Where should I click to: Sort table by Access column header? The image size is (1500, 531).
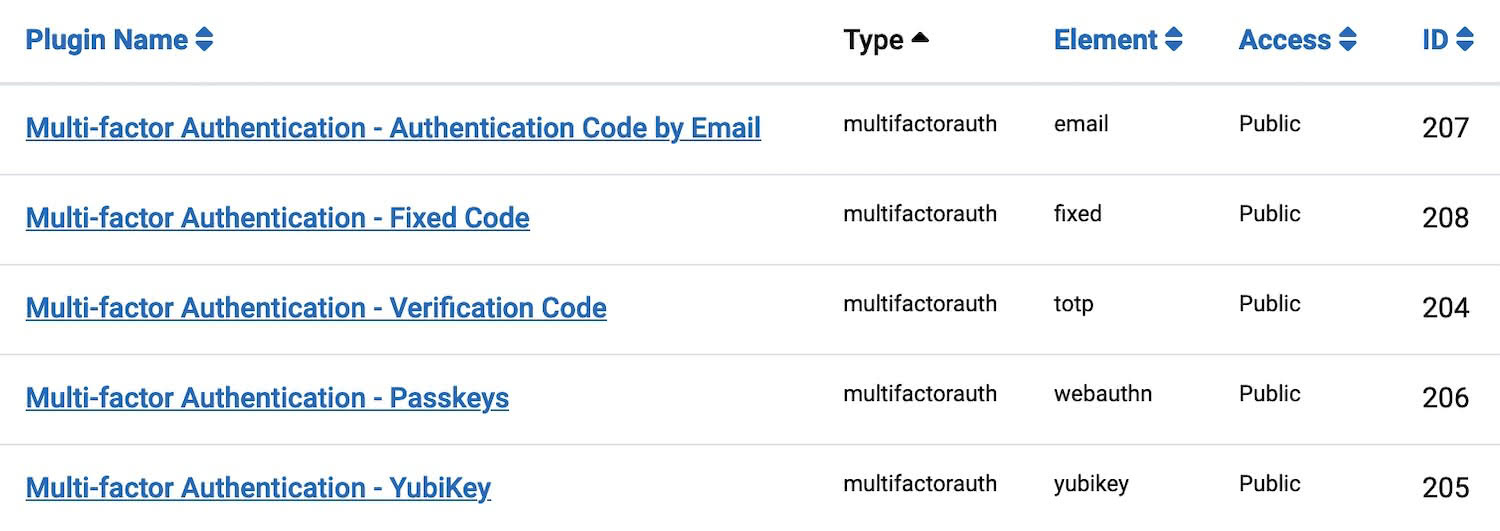(1284, 40)
